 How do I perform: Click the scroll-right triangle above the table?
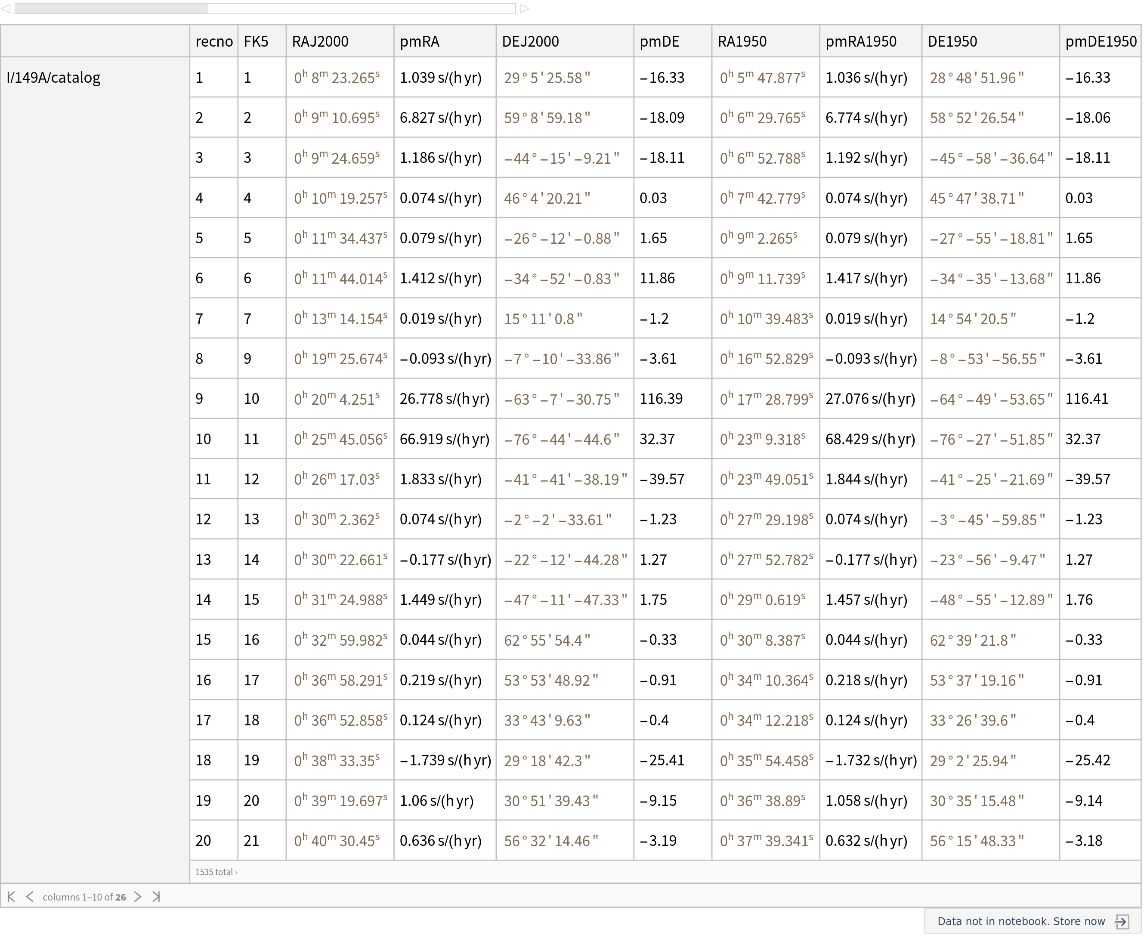coord(524,8)
